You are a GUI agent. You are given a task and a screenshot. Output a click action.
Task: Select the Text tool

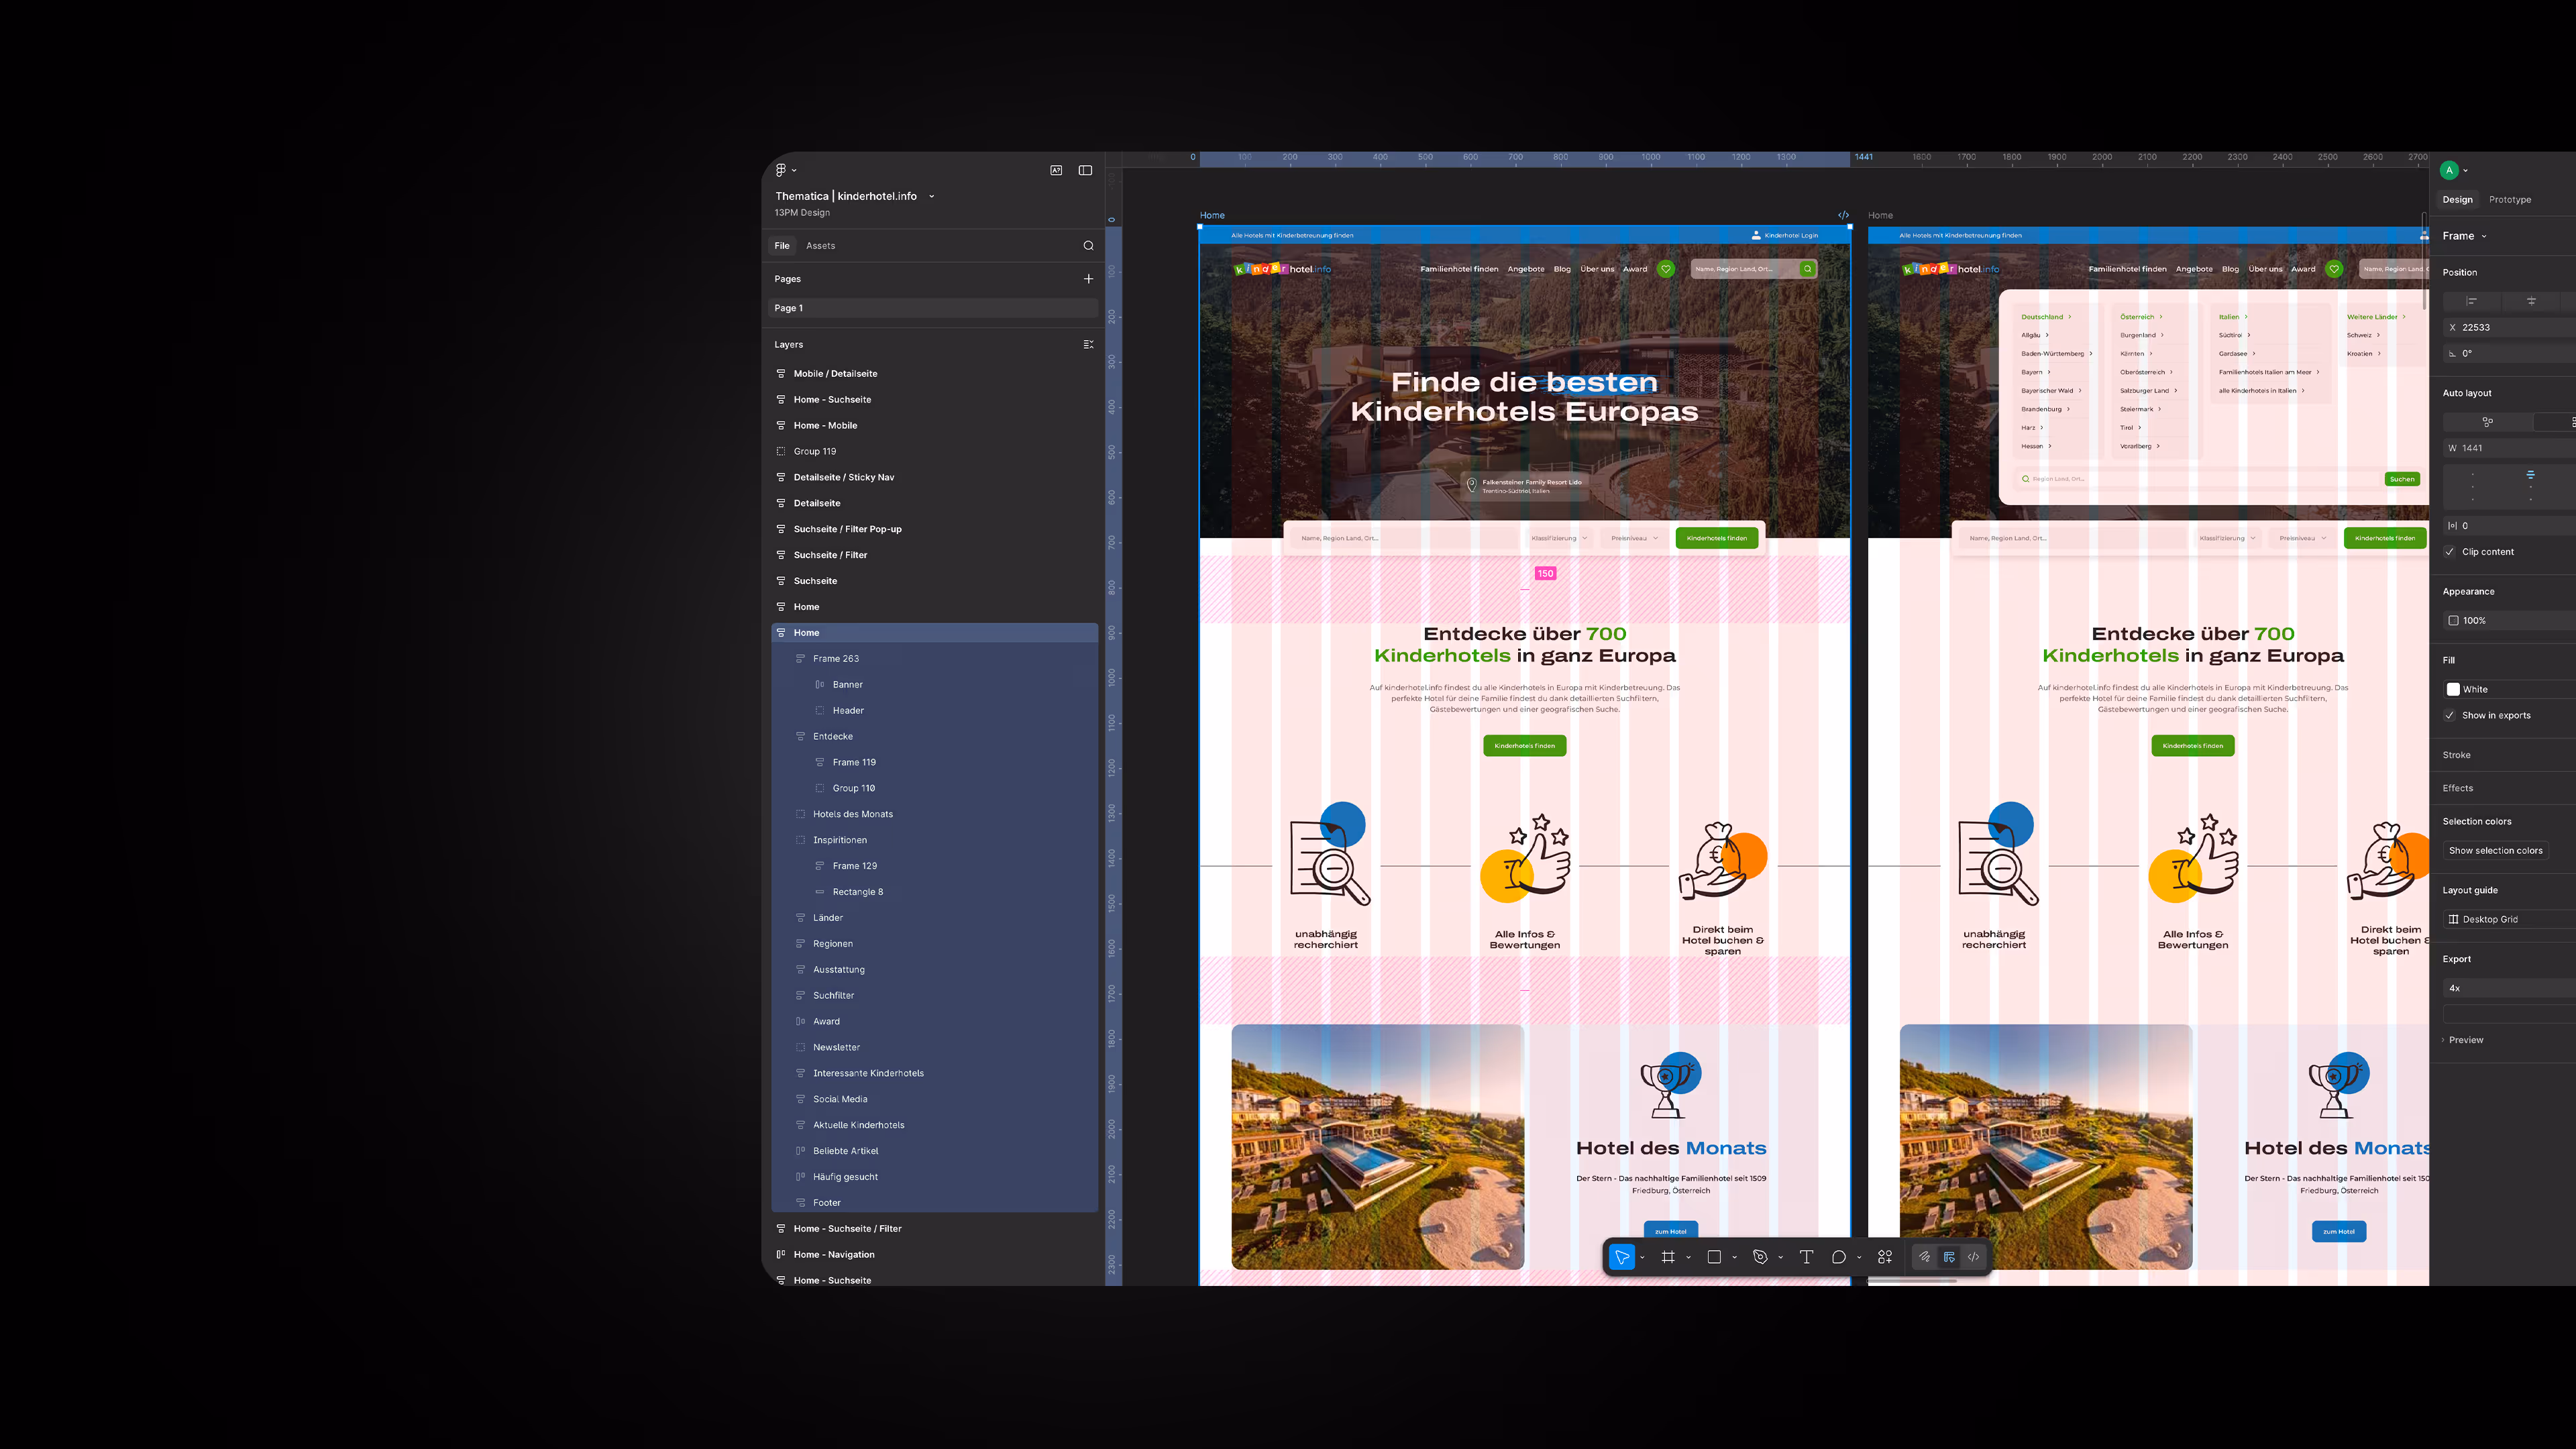click(x=1807, y=1257)
